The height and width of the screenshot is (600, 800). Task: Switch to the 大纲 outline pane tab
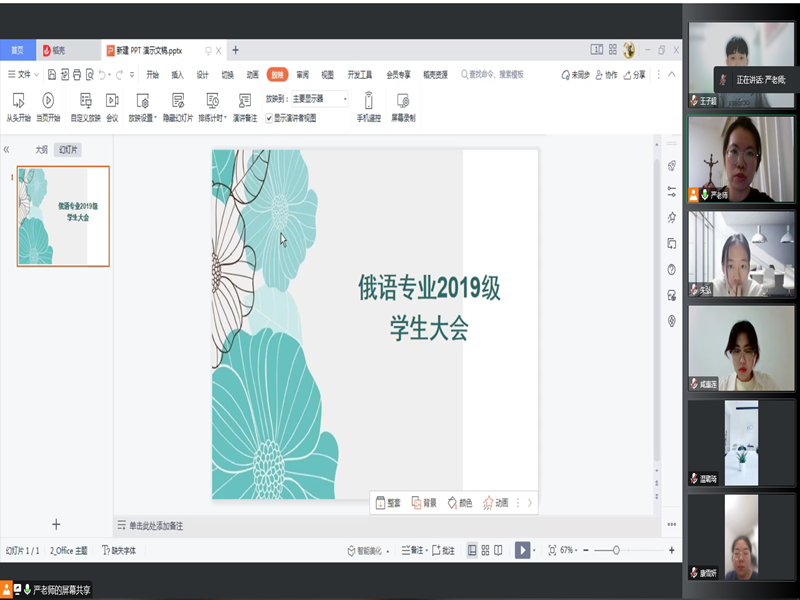41,149
